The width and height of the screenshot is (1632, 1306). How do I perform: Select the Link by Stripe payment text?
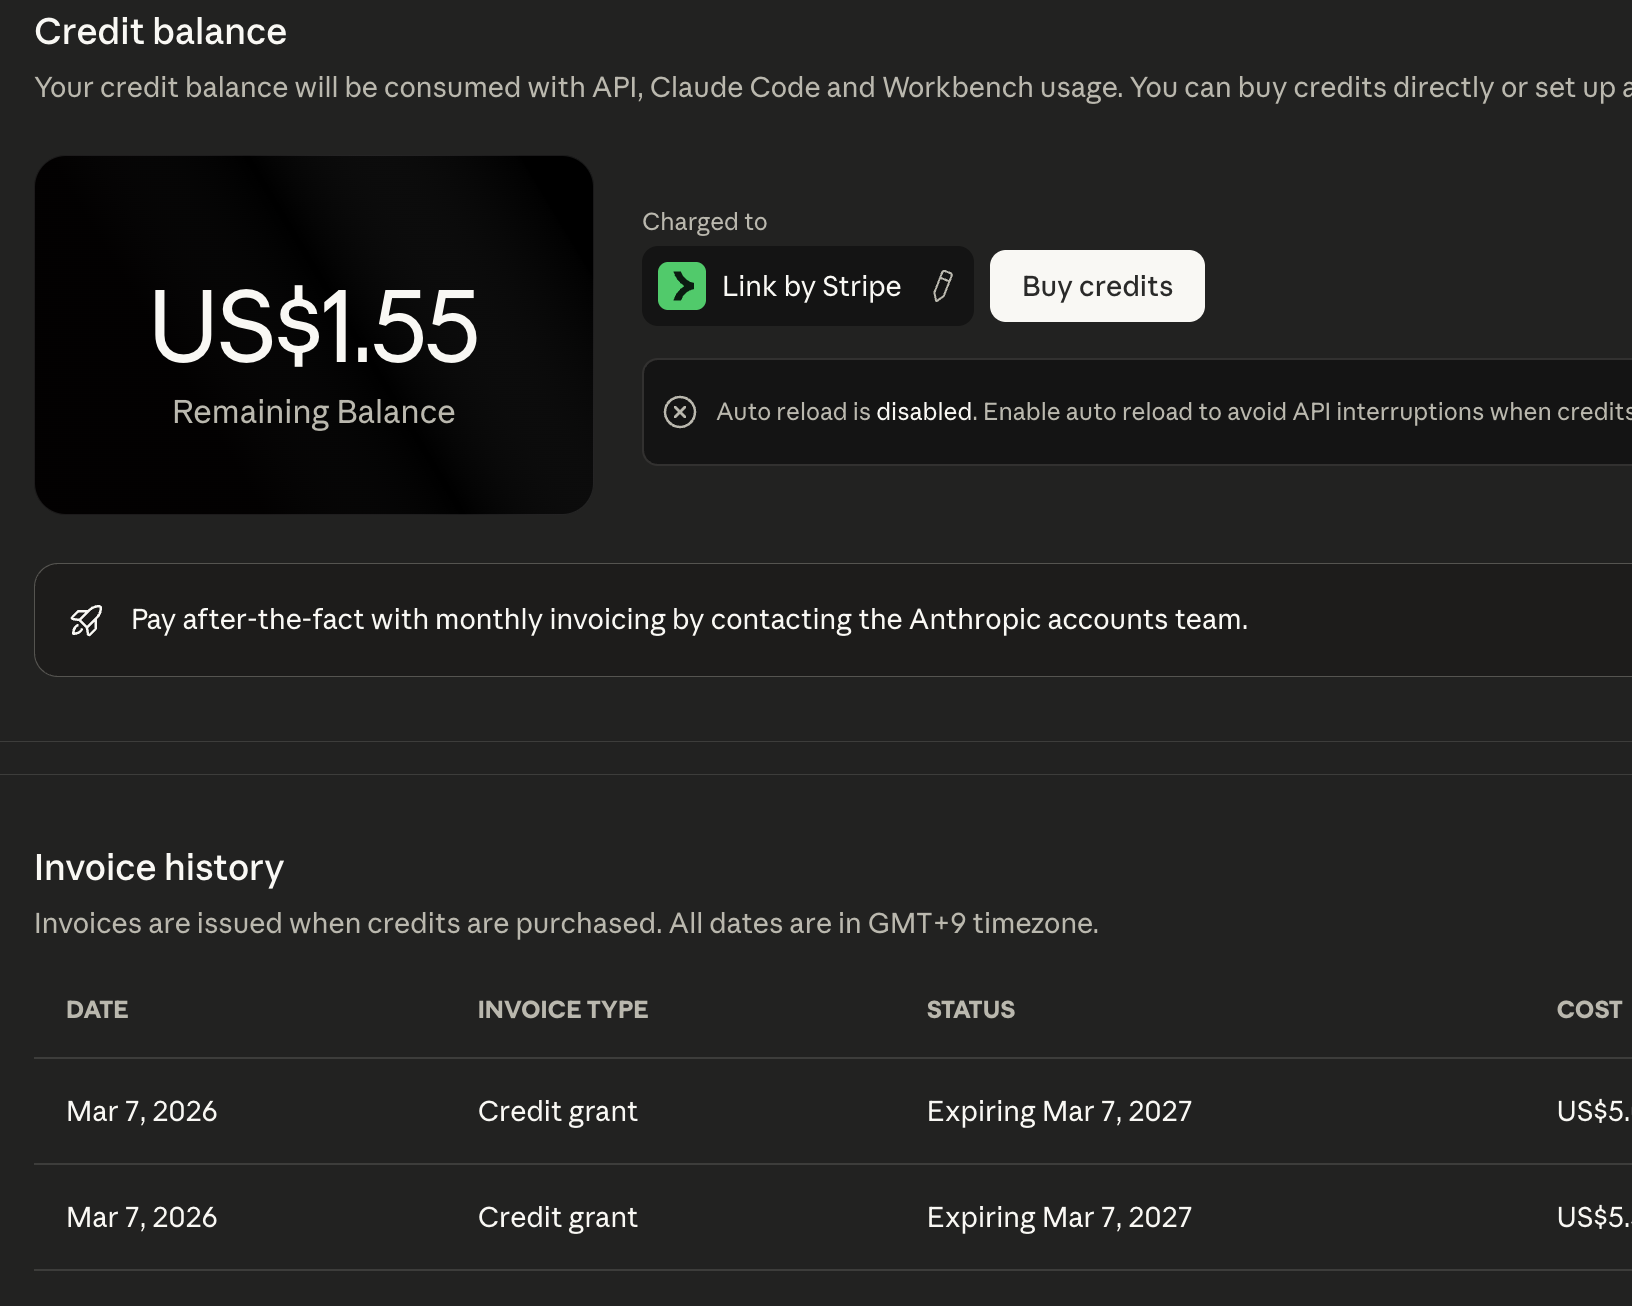811,286
